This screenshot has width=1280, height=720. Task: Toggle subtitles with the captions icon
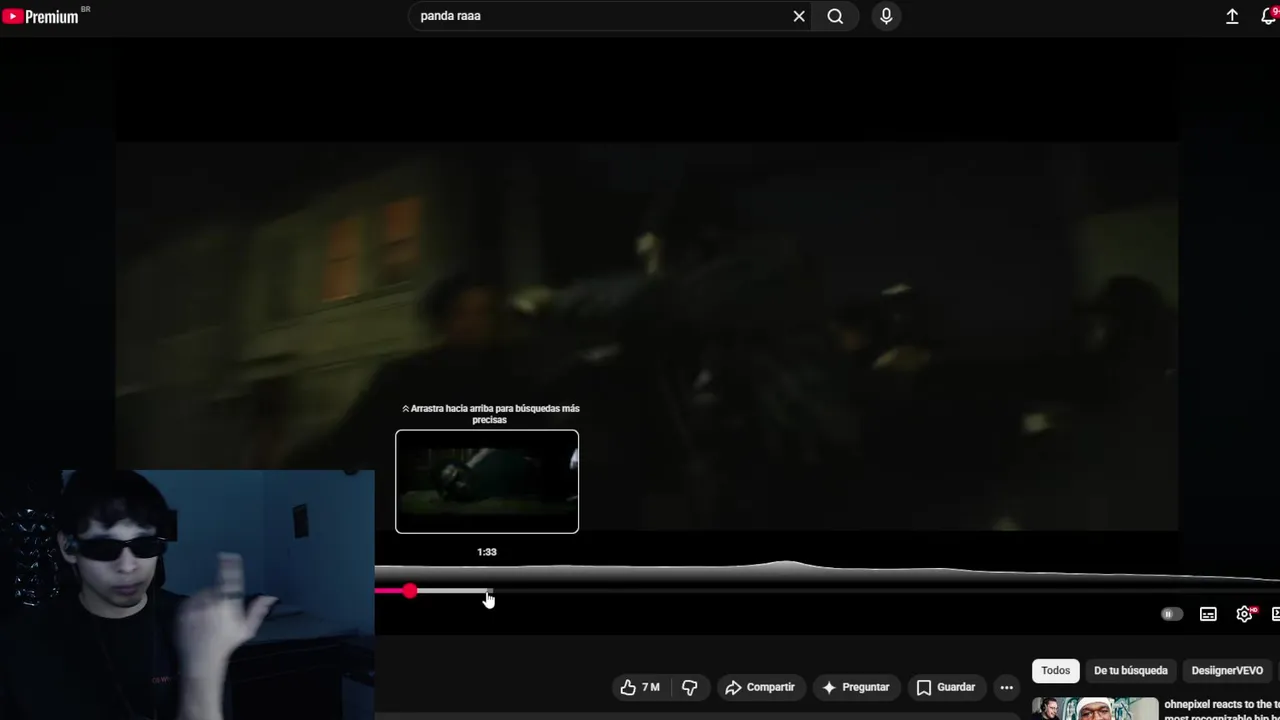pos(1208,614)
